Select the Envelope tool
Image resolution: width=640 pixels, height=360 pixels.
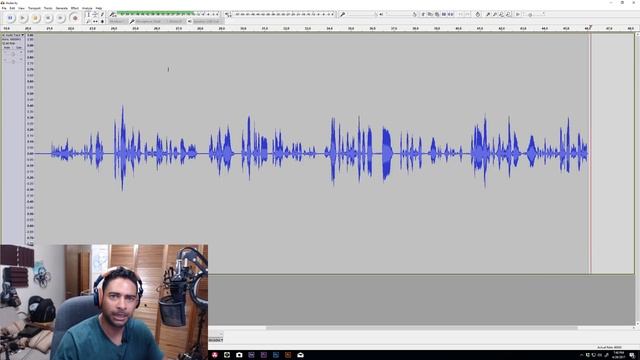click(x=95, y=14)
